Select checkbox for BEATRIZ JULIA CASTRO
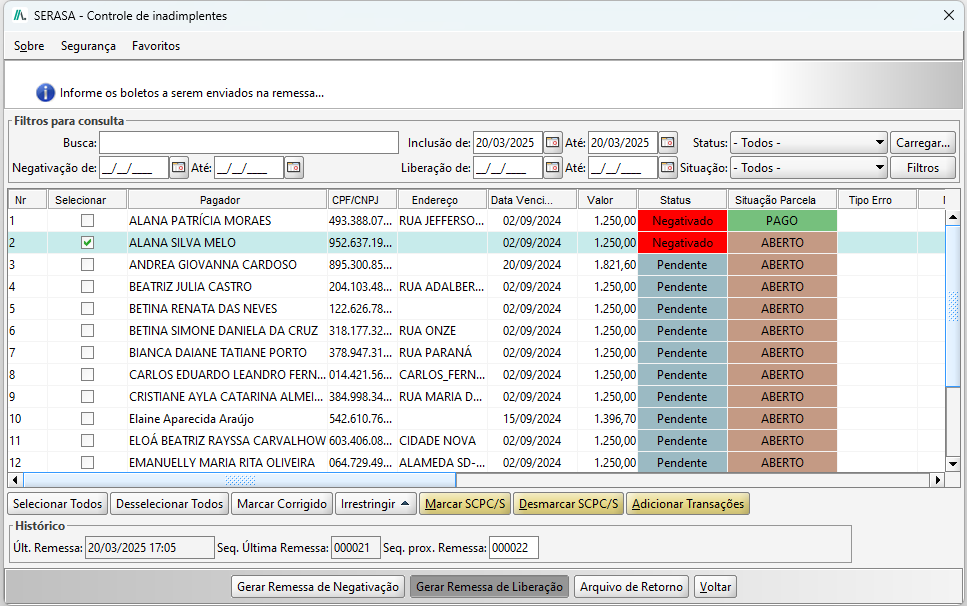Screen dimensions: 967x606 click(88, 287)
